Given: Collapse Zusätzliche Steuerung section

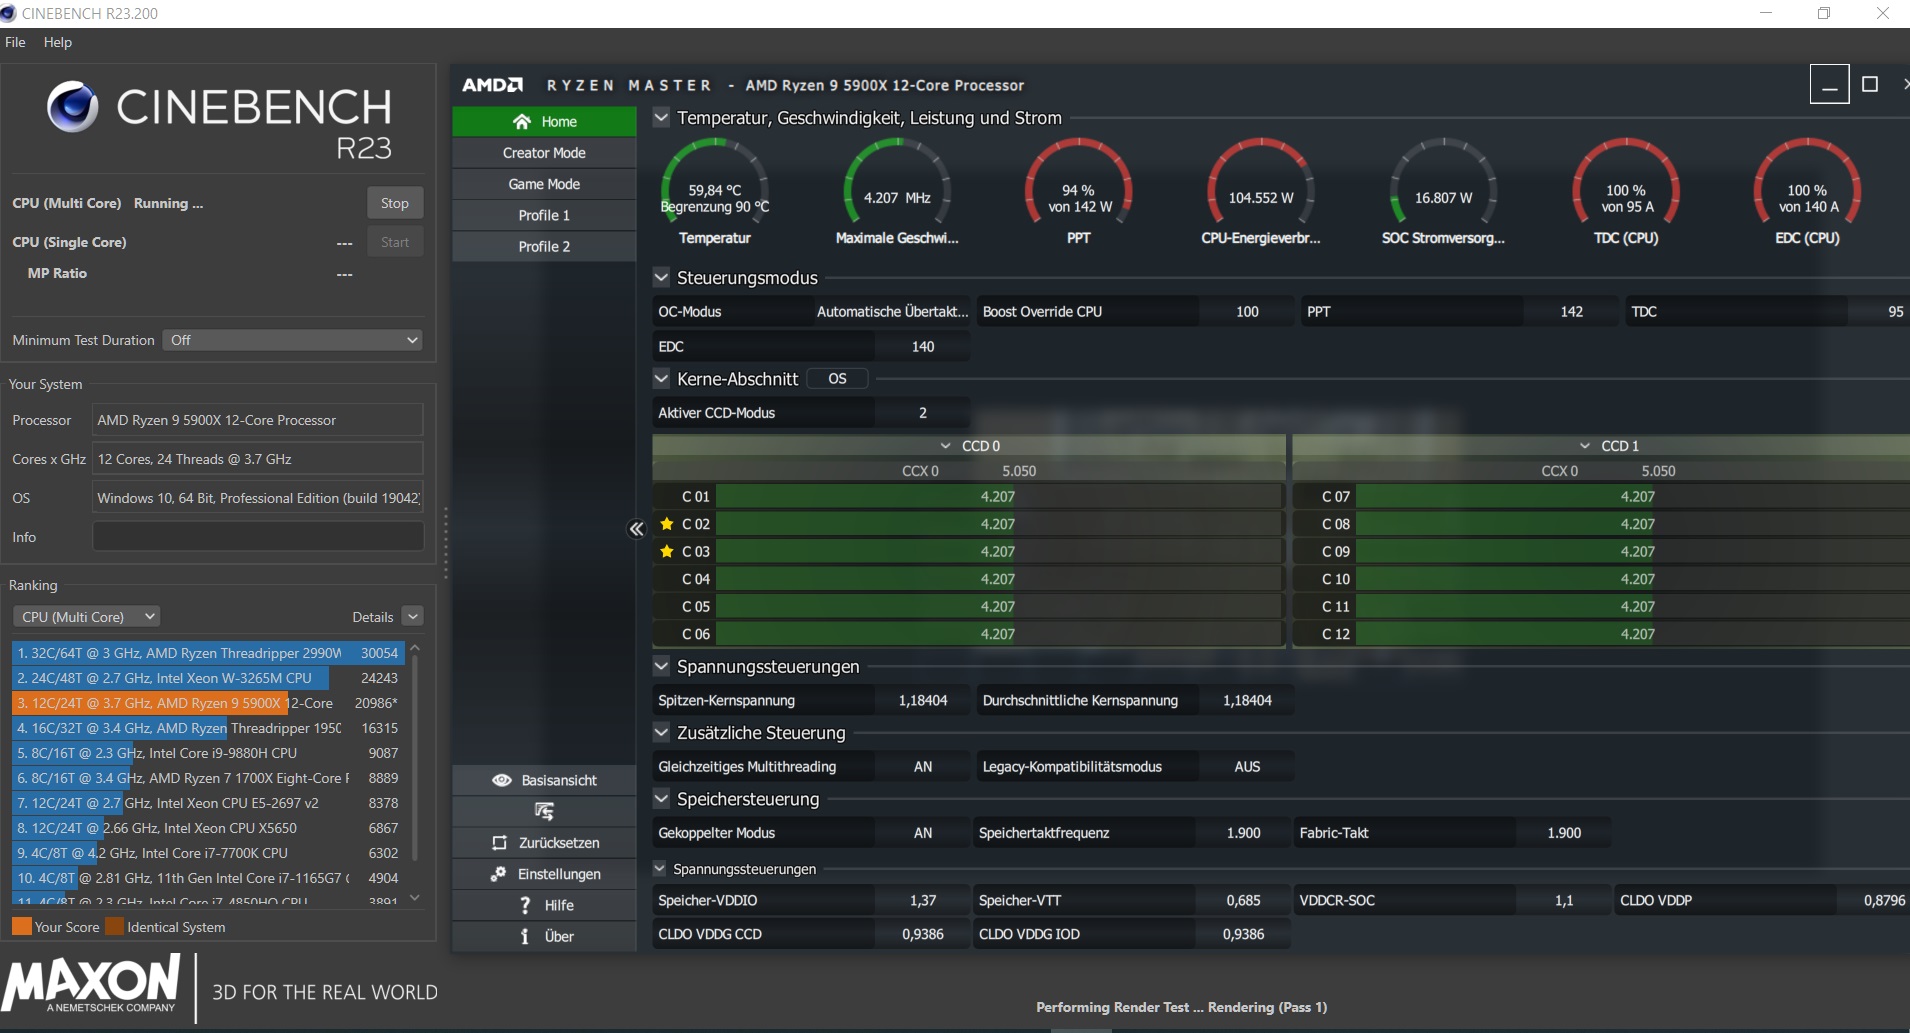Looking at the screenshot, I should (x=661, y=732).
